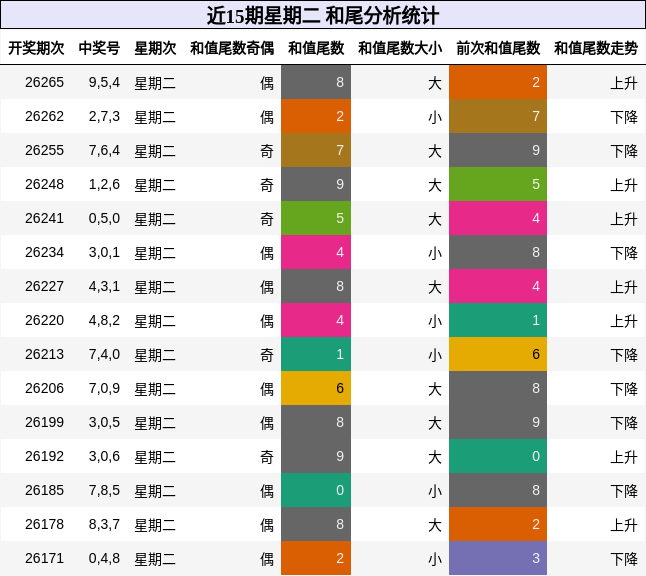
Task: Click winning numbers 3,0,6
Action: click(104, 457)
